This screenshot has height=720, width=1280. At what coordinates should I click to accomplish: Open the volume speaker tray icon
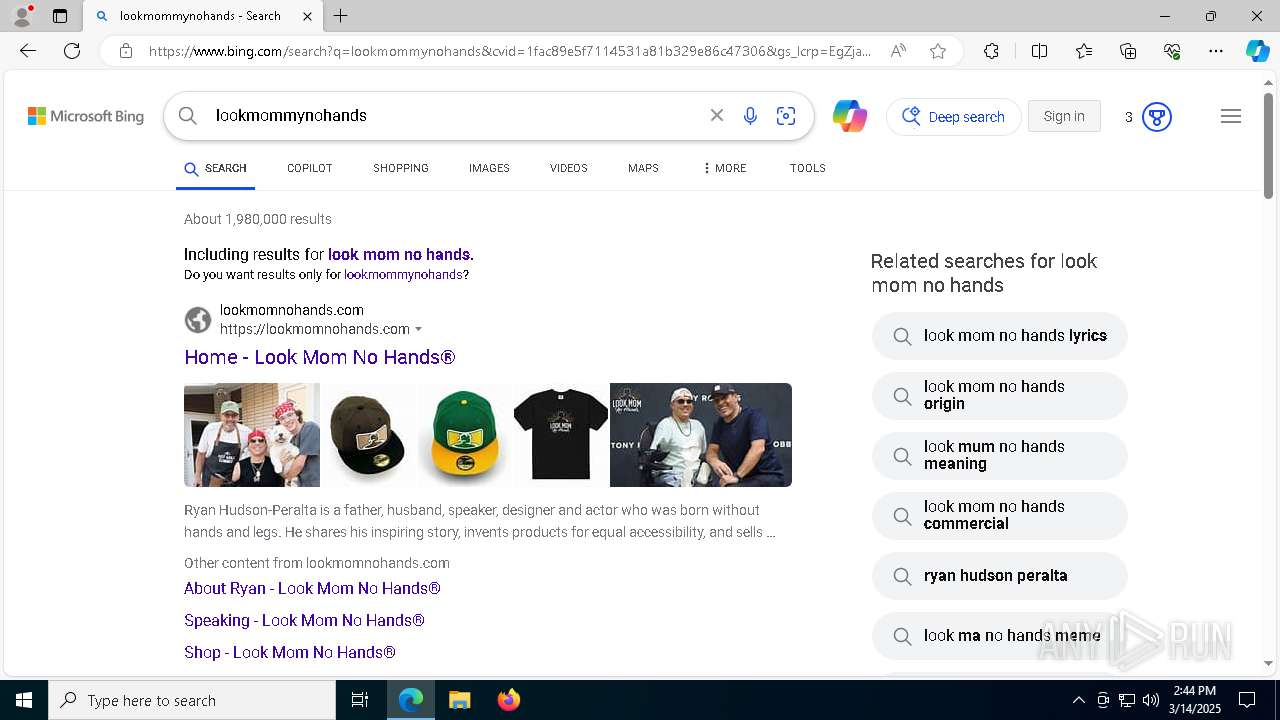pyautogui.click(x=1151, y=700)
